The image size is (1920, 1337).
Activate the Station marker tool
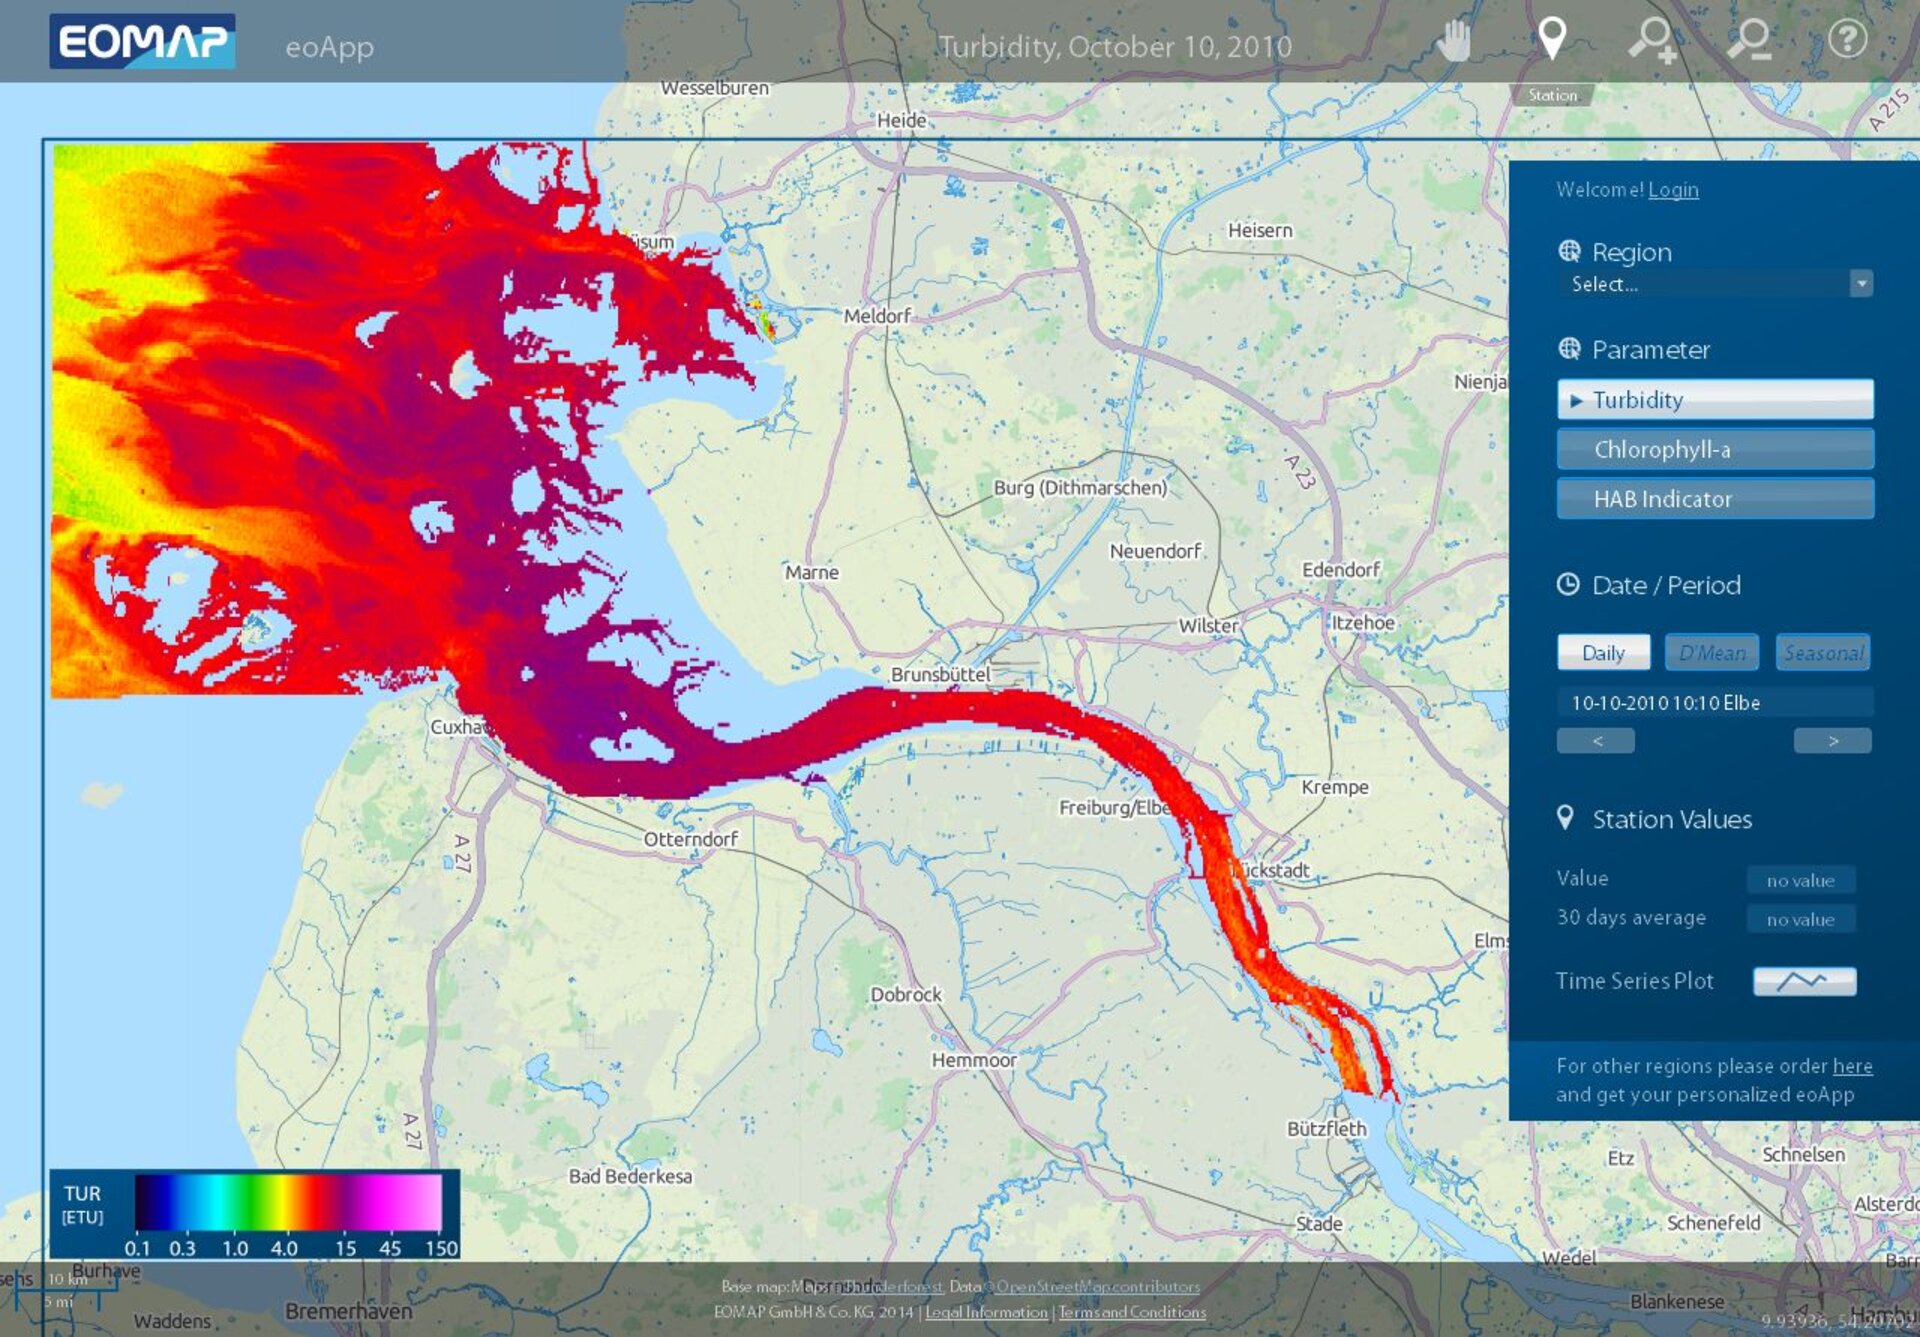pyautogui.click(x=1551, y=39)
